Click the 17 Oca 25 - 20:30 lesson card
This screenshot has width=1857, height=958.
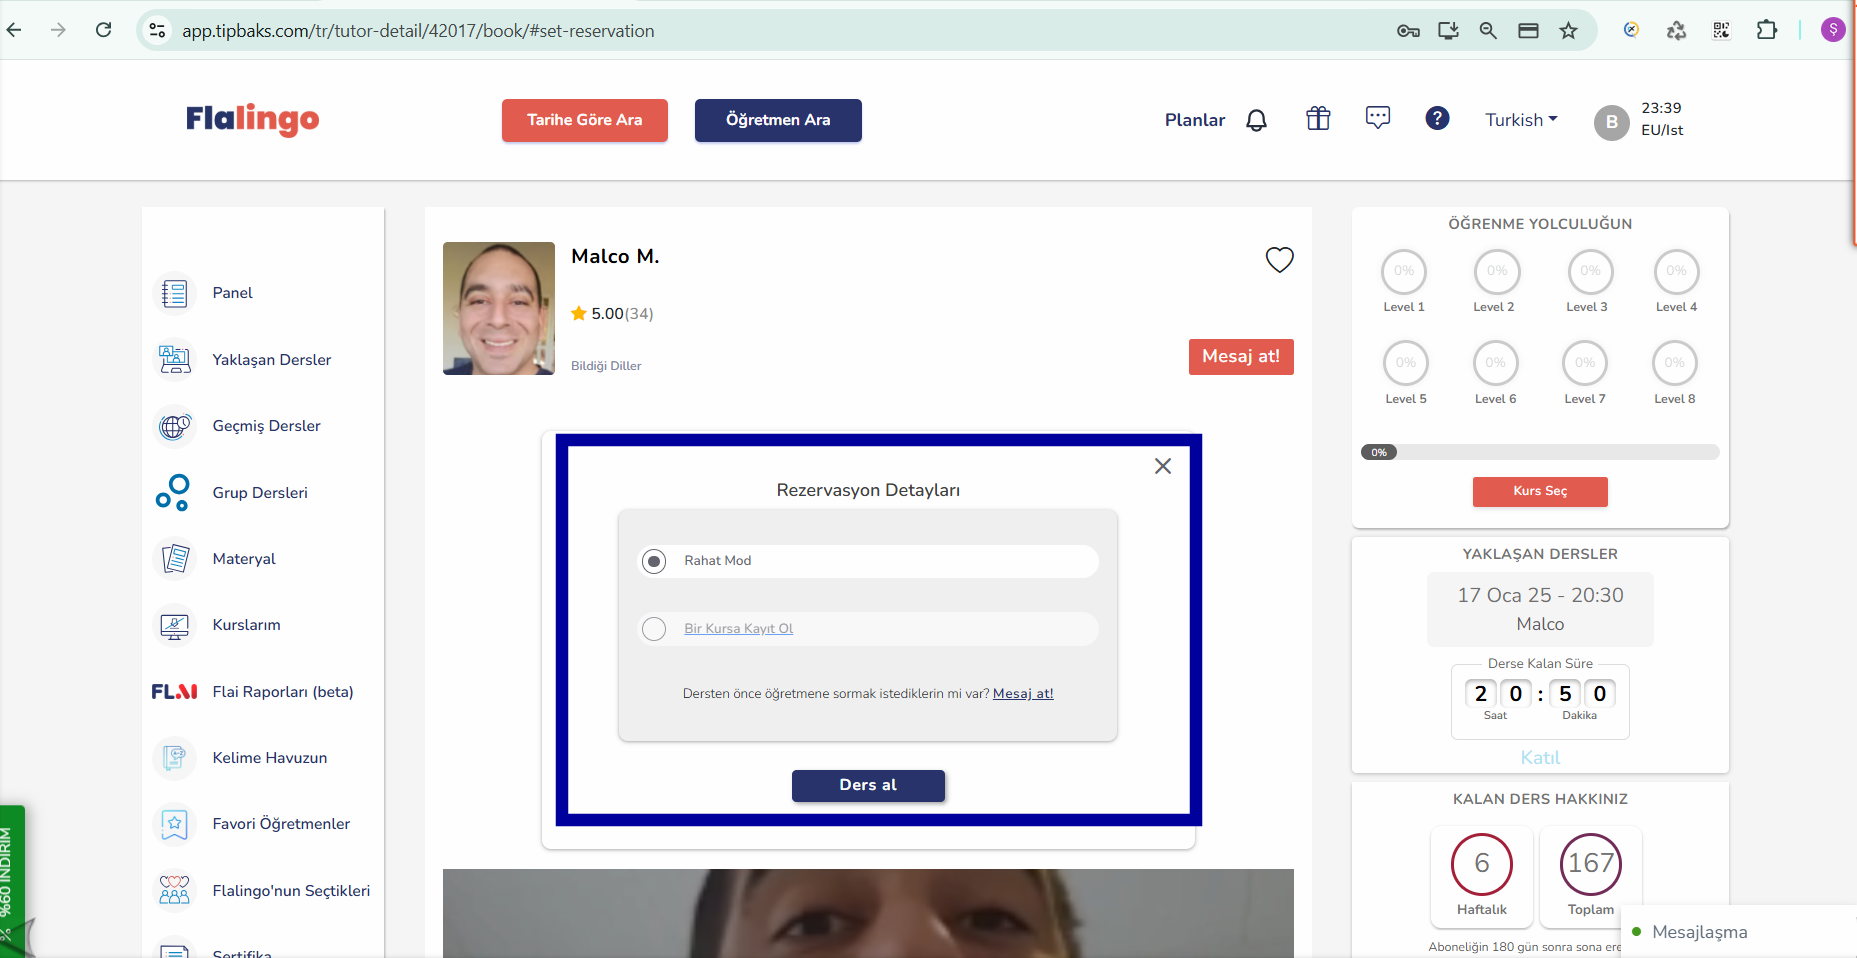pos(1540,609)
